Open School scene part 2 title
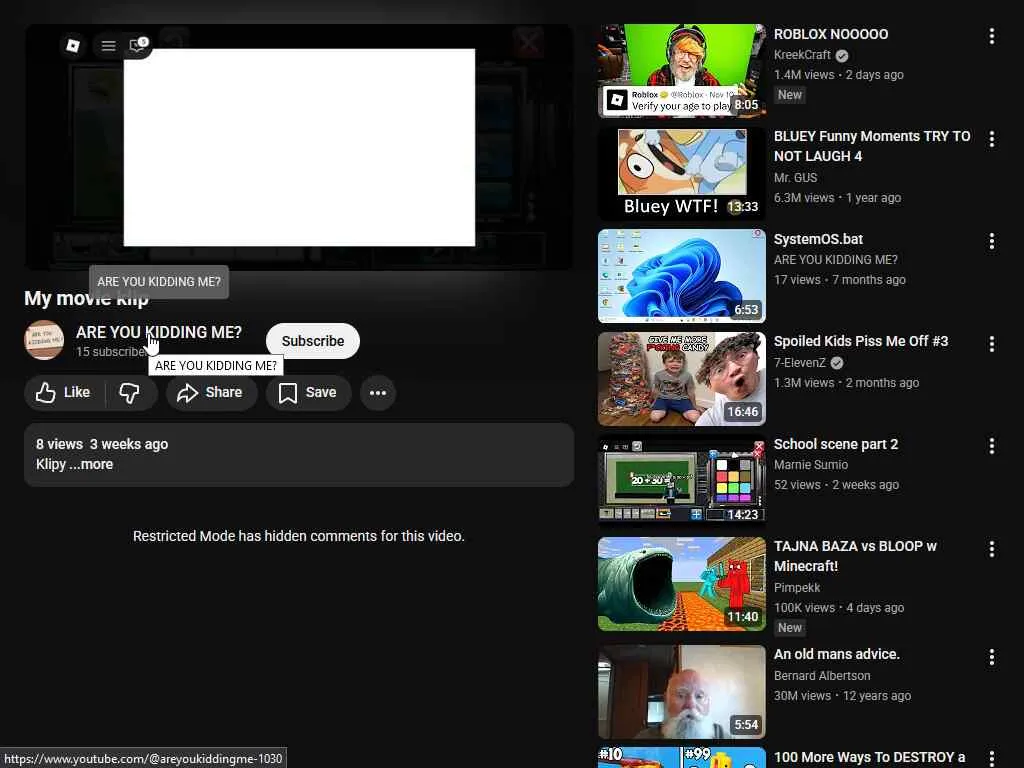 coord(836,444)
